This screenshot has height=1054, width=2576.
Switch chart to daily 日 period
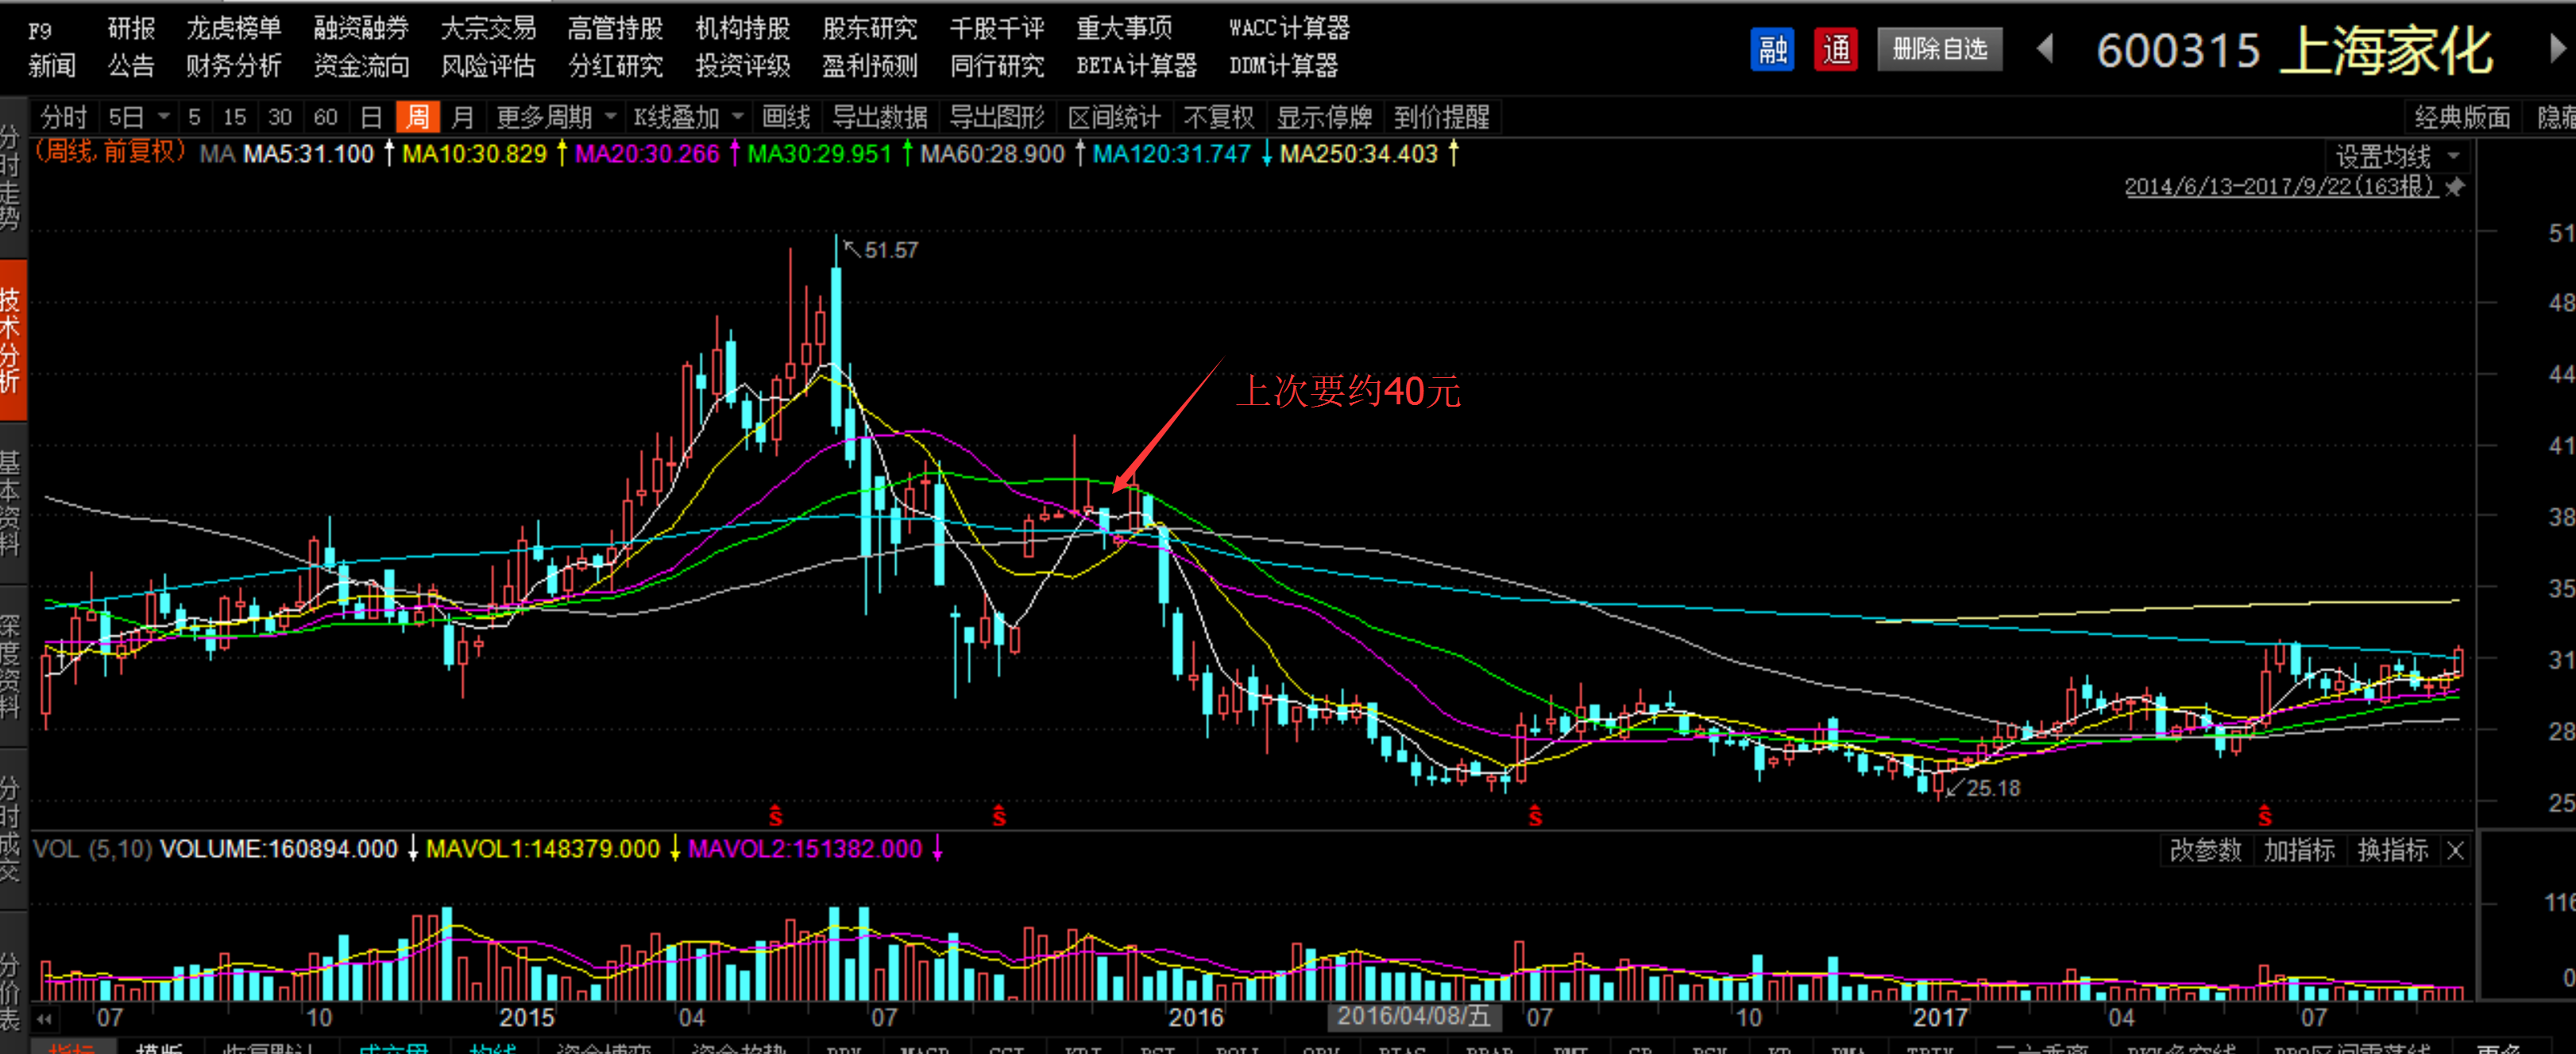click(x=371, y=117)
